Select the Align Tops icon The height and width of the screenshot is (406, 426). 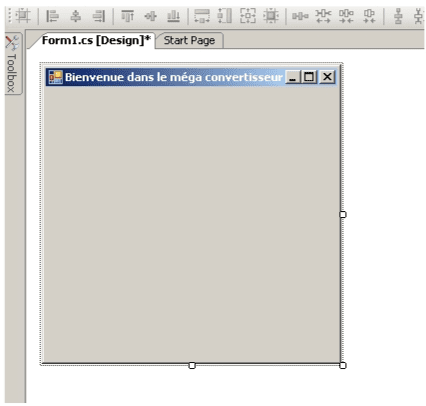[x=127, y=16]
